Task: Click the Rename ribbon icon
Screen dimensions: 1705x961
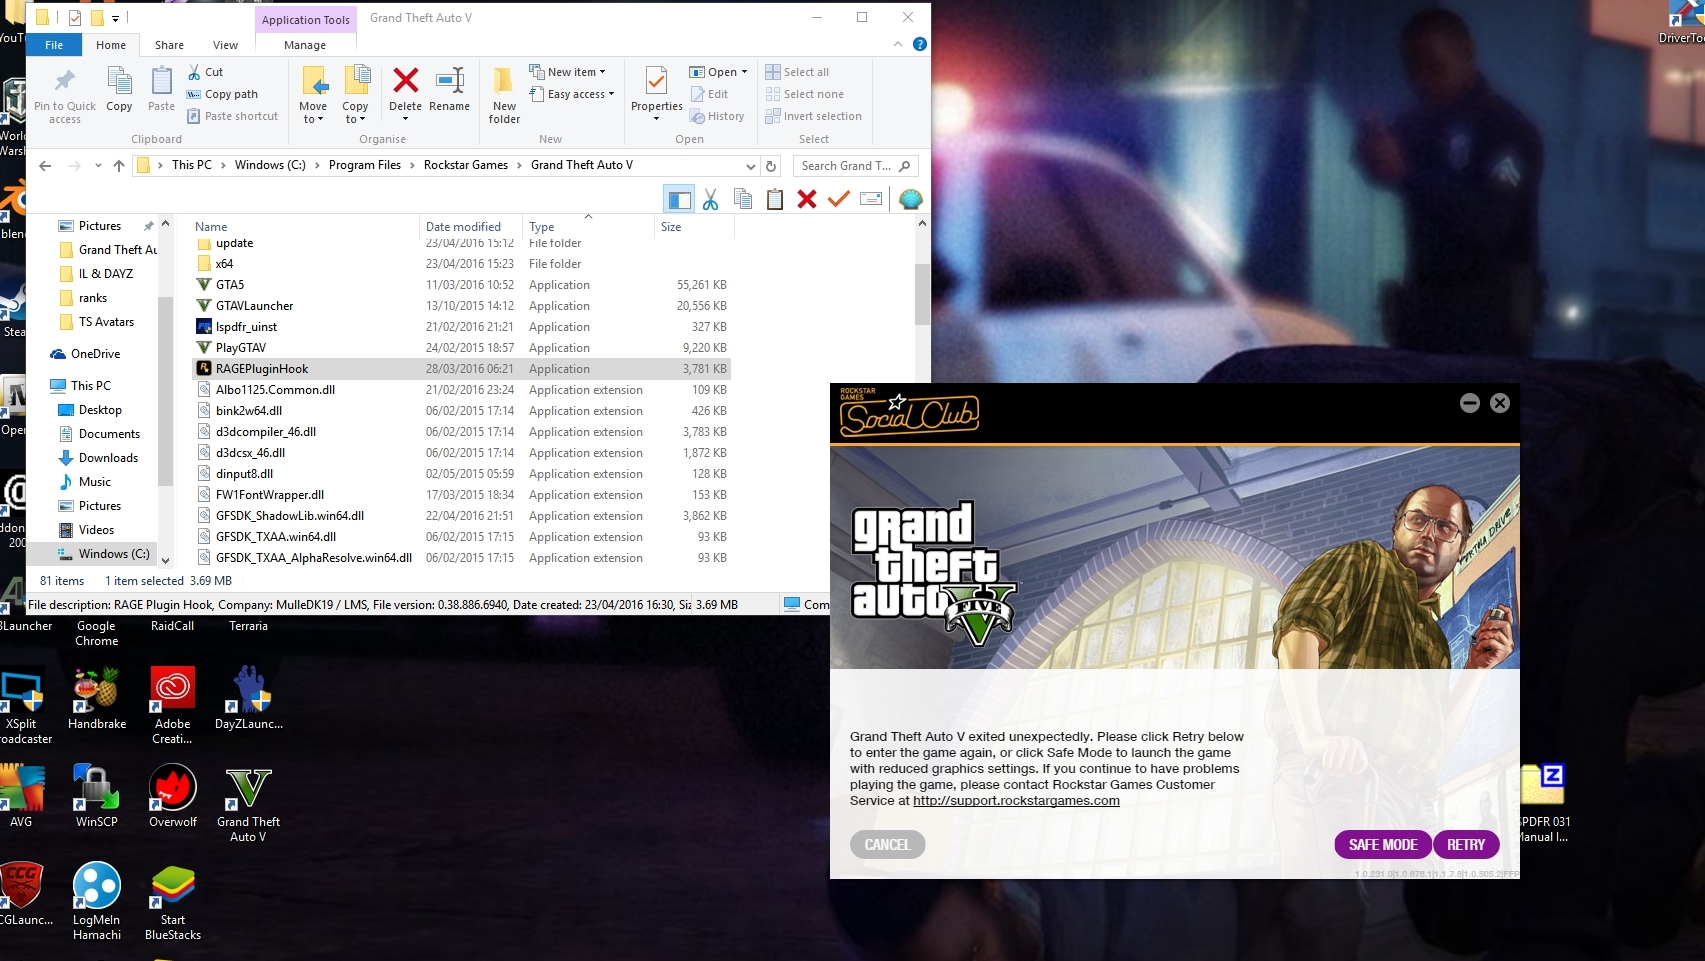Action: (x=450, y=80)
